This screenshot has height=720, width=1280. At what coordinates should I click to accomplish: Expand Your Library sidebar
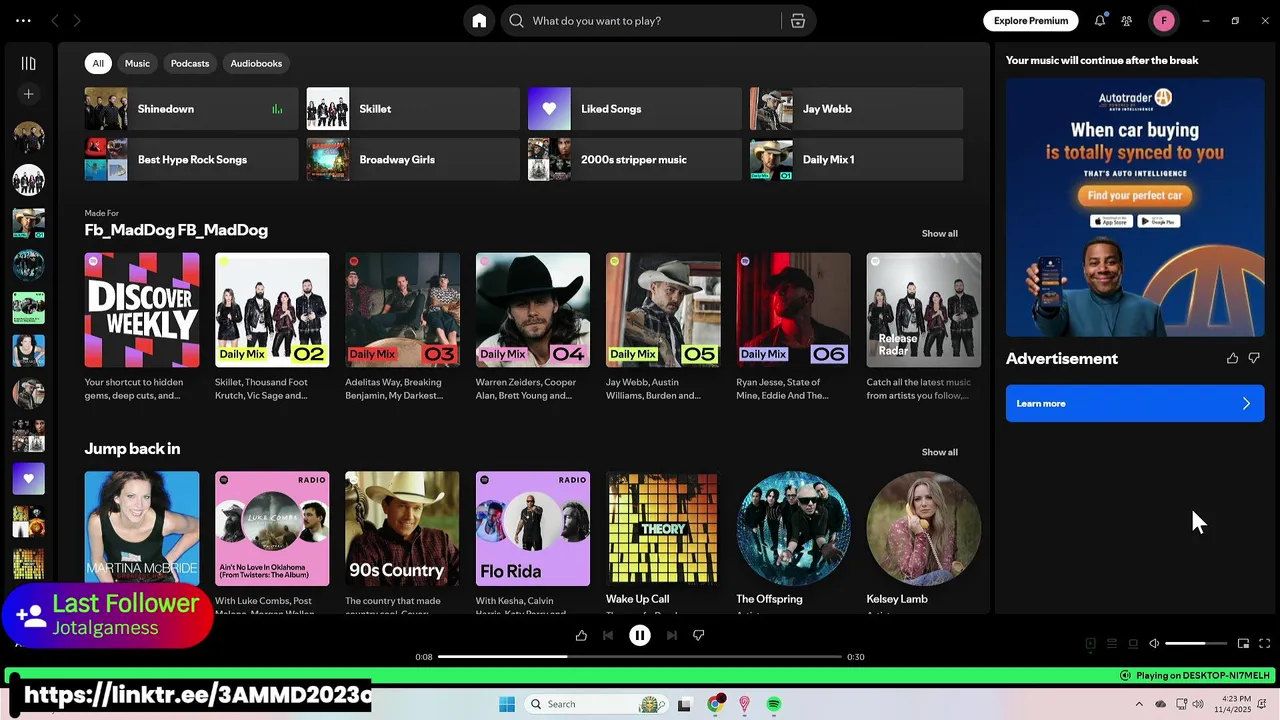point(28,63)
